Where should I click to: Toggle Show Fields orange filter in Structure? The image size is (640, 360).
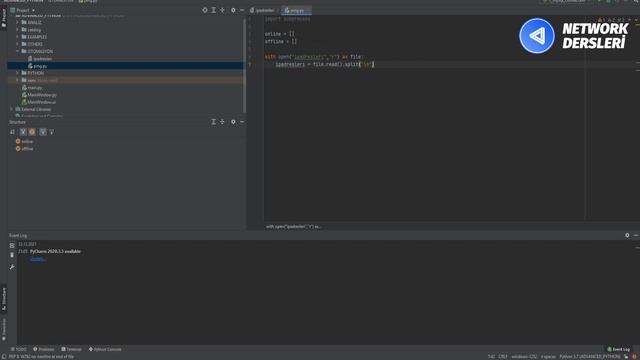32,132
